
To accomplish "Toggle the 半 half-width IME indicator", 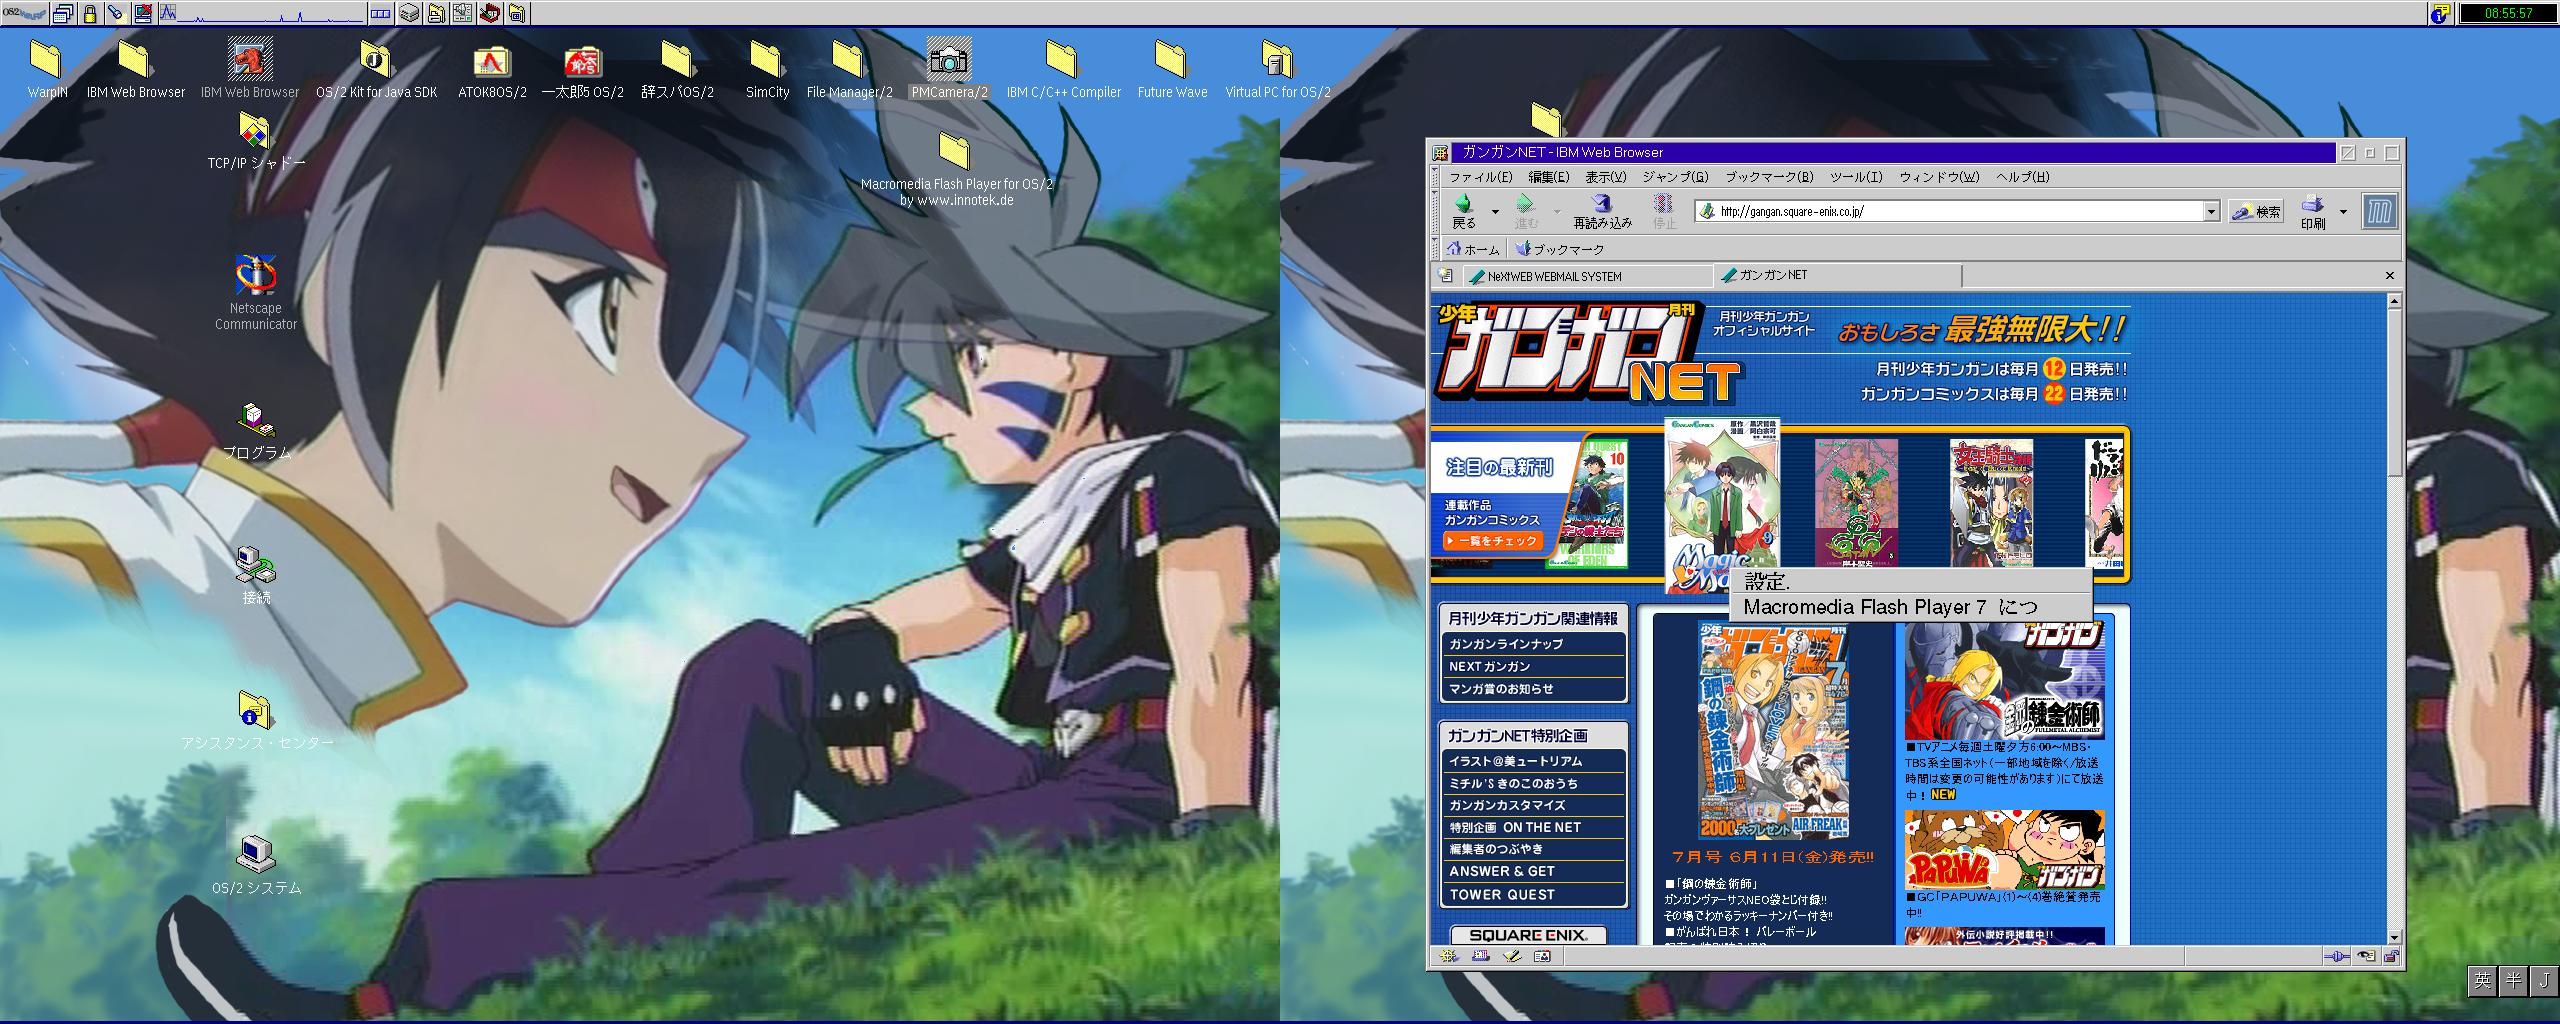I will (x=2514, y=980).
